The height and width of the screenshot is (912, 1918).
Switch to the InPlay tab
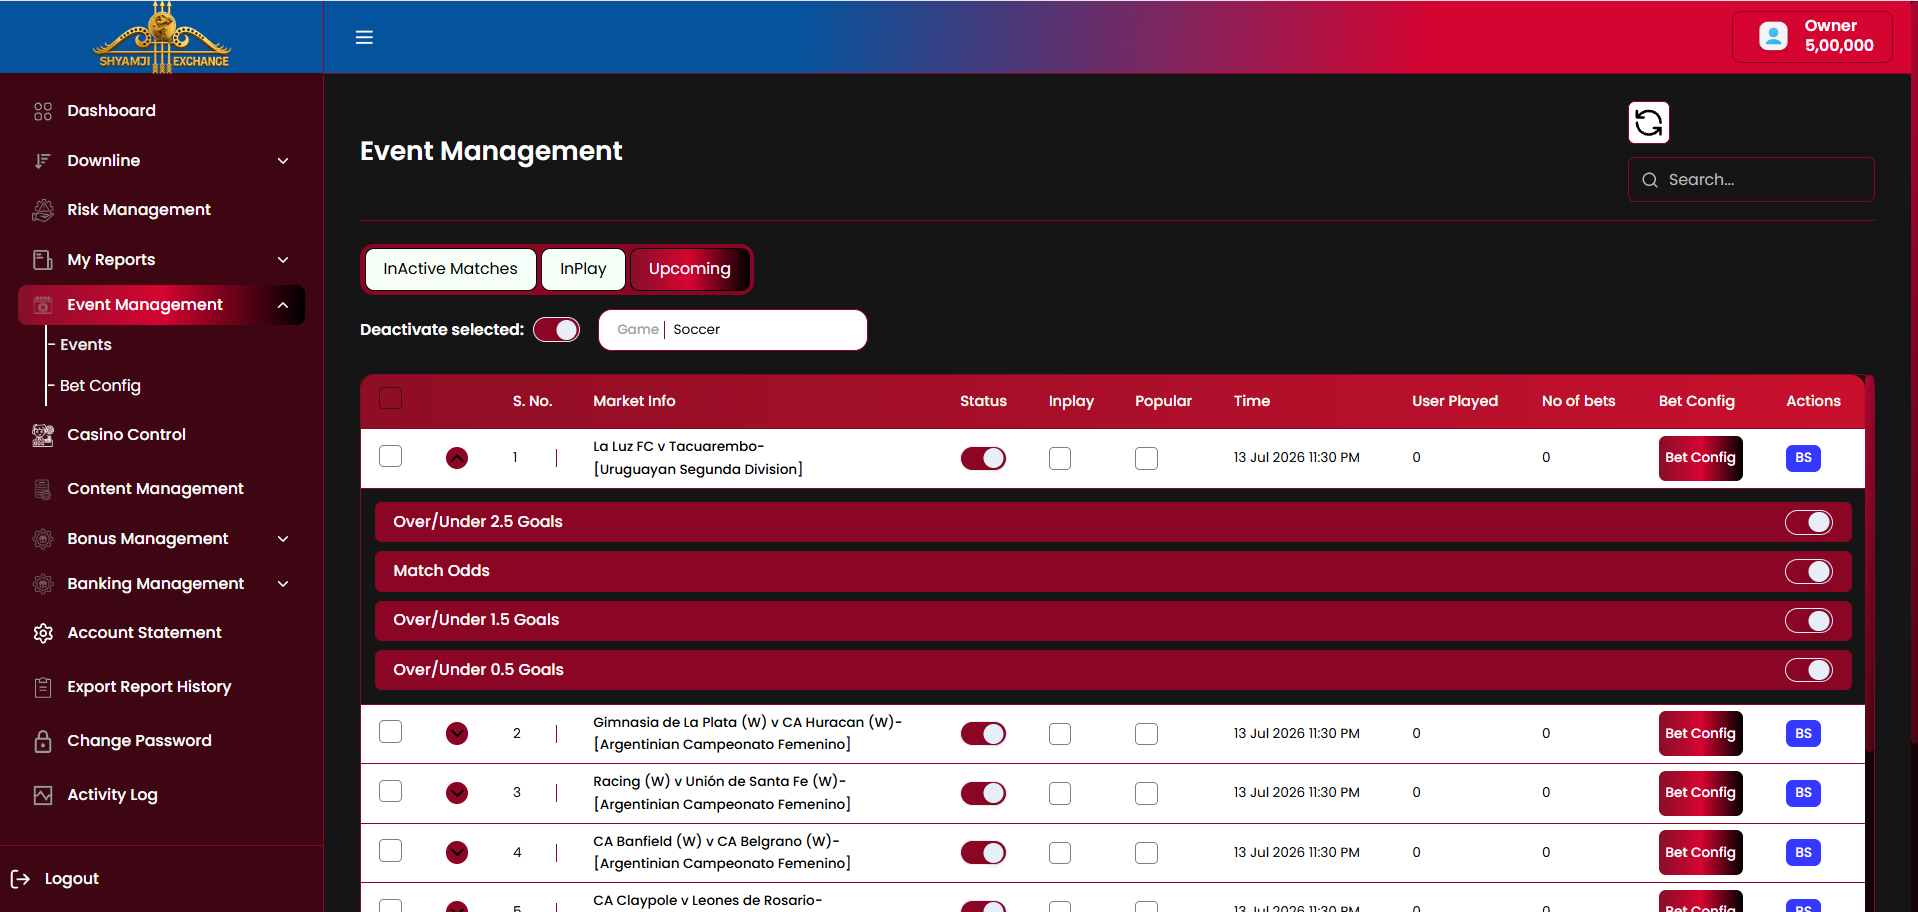point(583,269)
